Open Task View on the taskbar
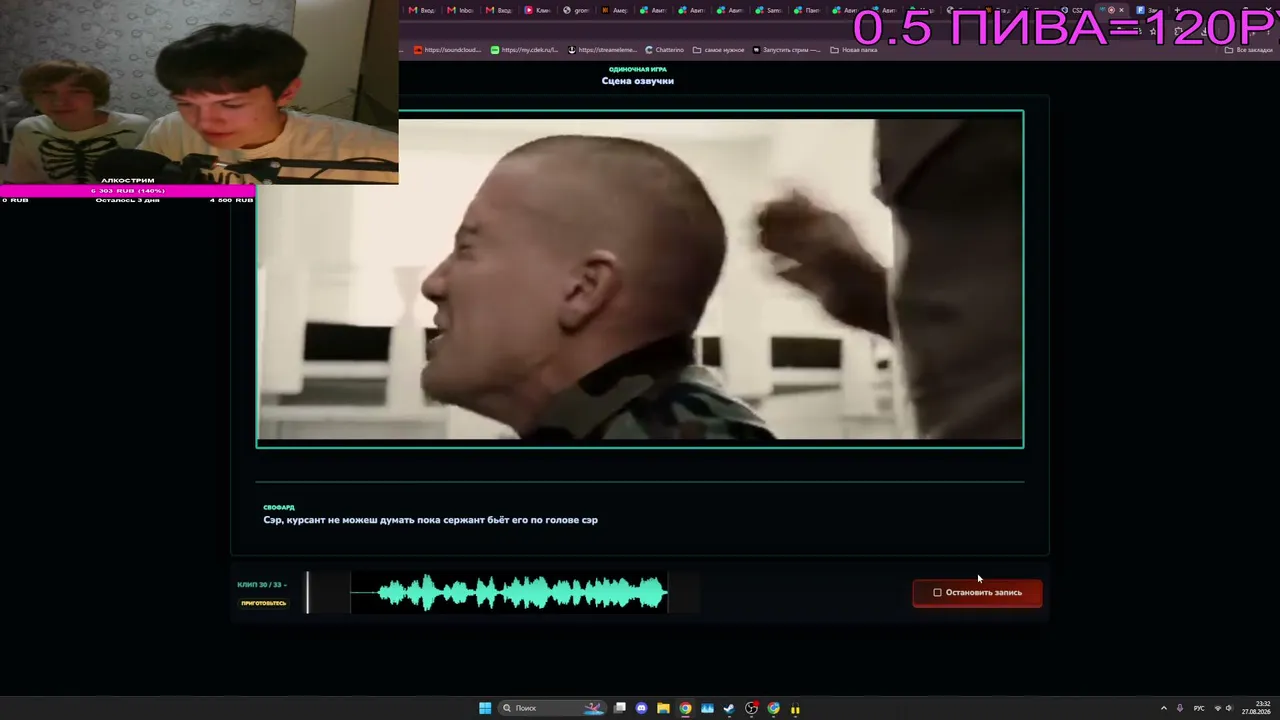The width and height of the screenshot is (1280, 720). [620, 708]
